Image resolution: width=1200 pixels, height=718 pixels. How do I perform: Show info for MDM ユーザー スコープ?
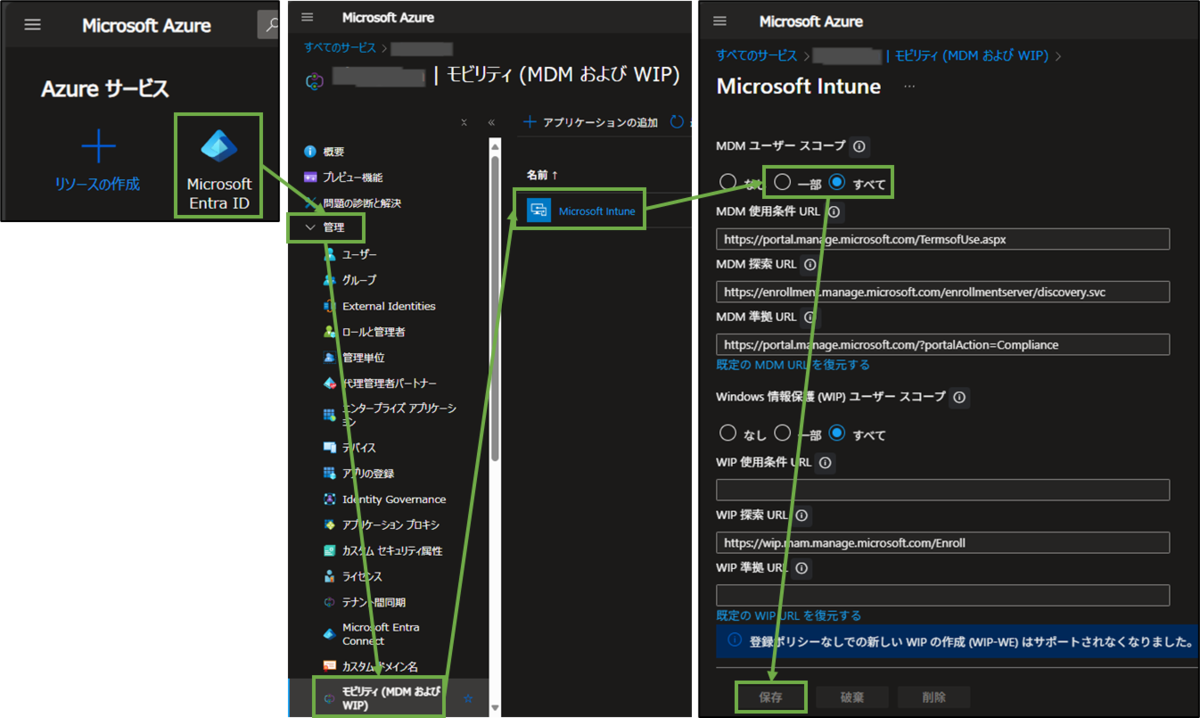click(x=858, y=146)
